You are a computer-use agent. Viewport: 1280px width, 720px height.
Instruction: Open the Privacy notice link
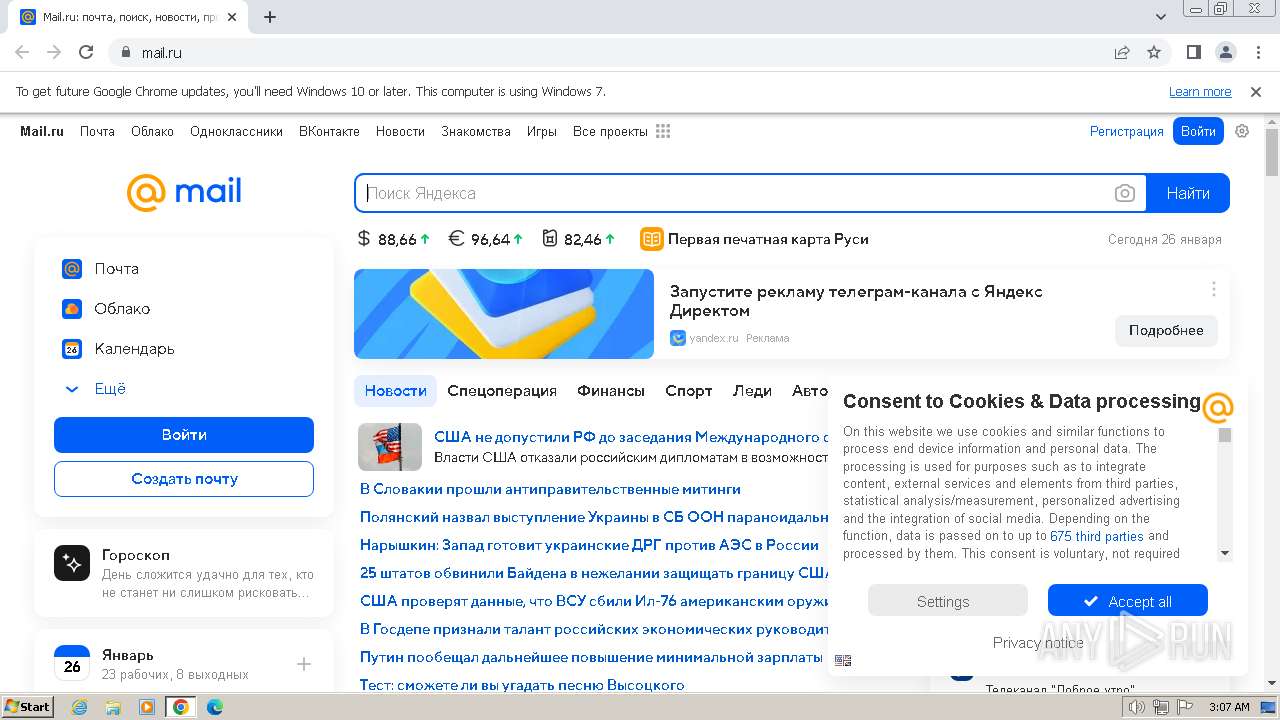(1038, 642)
